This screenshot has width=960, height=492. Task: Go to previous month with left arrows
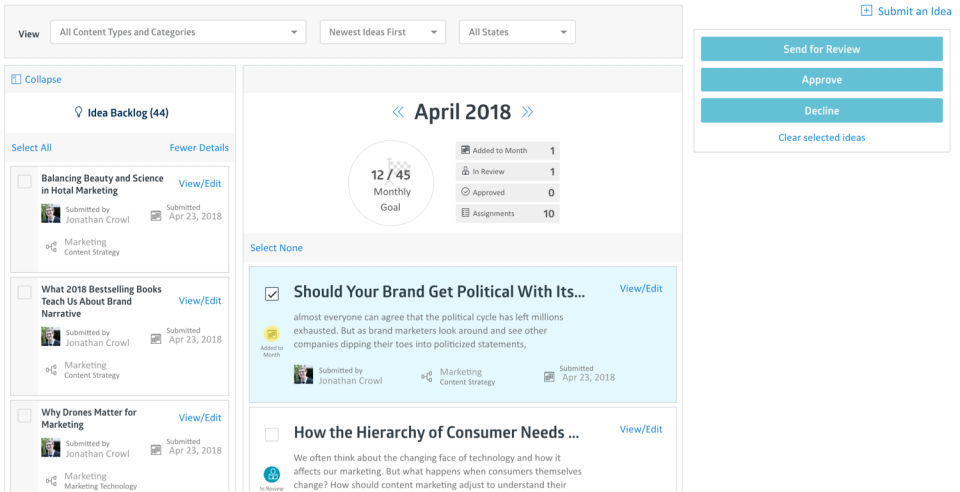[398, 112]
